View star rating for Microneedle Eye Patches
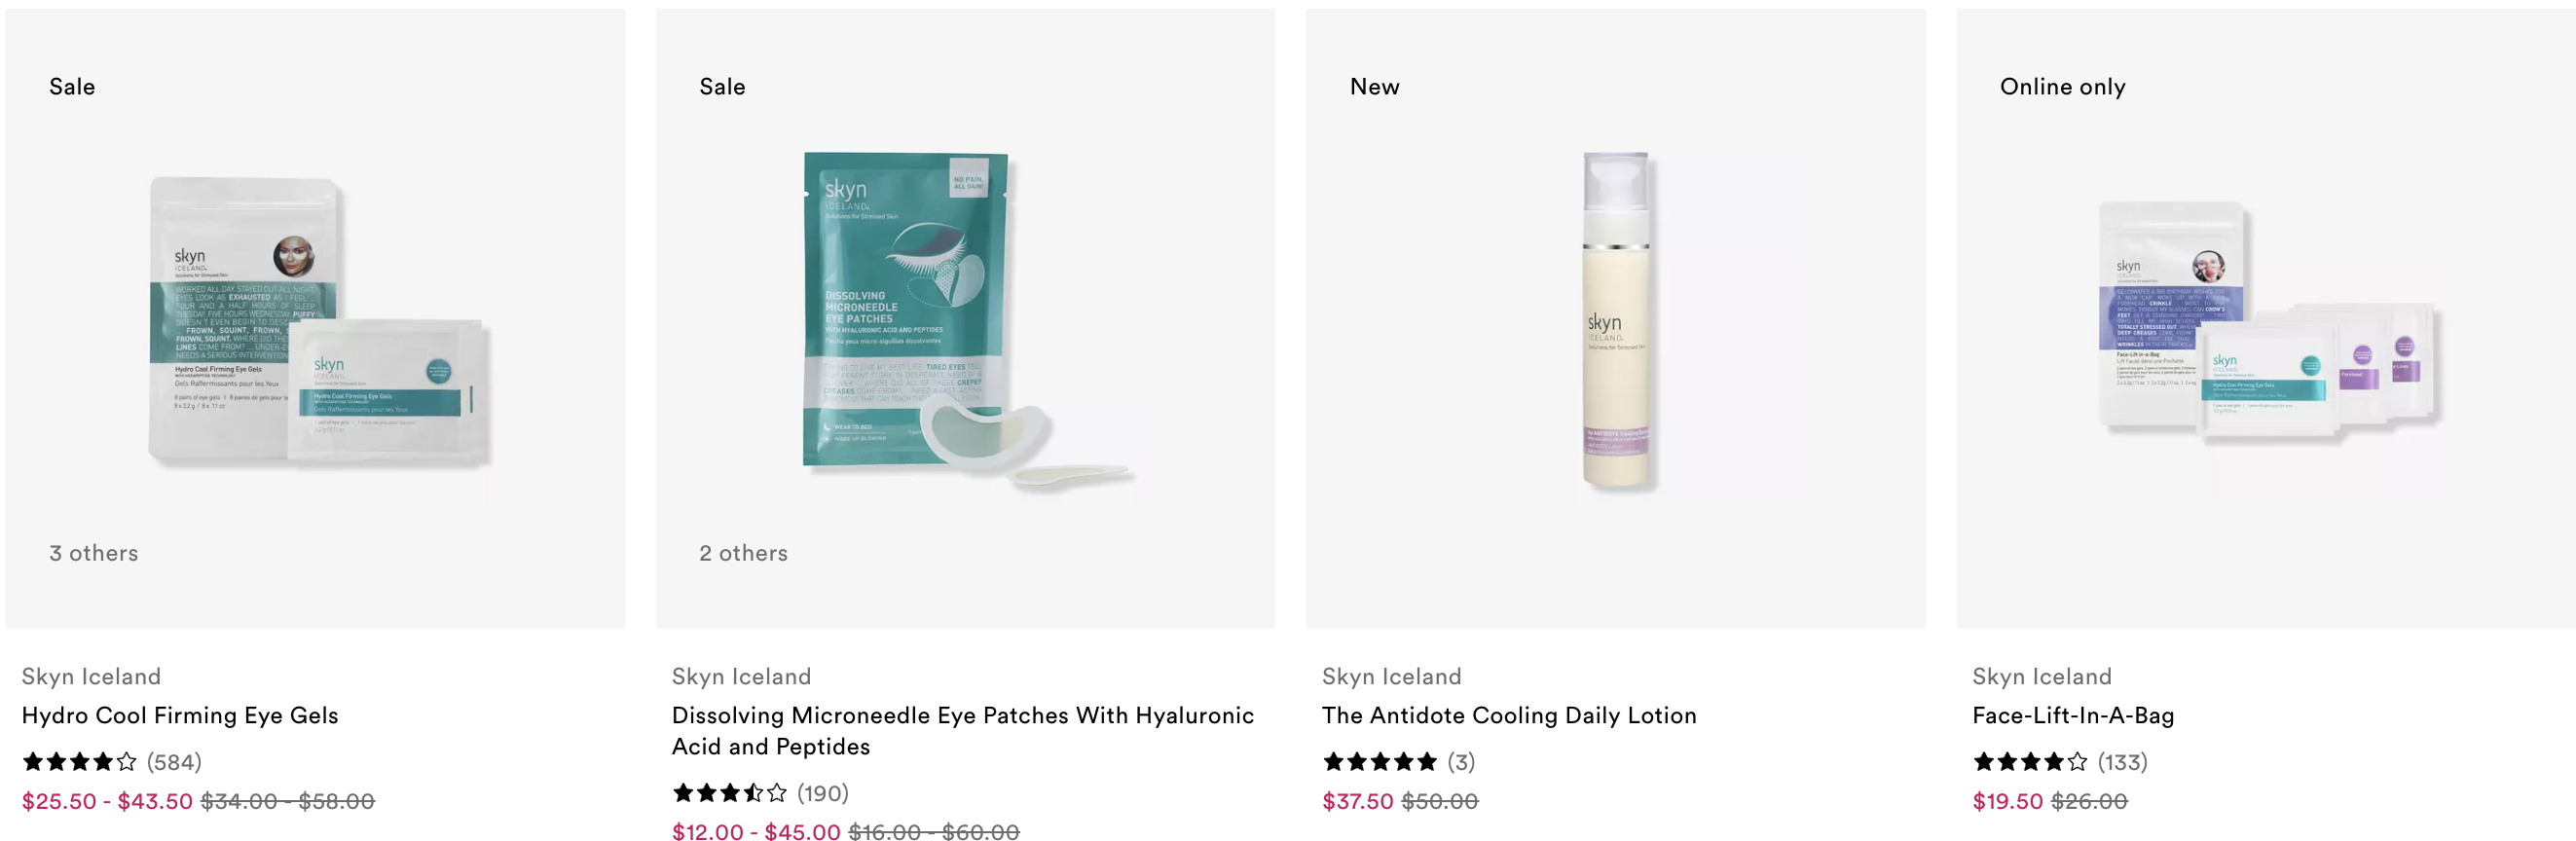 [x=730, y=793]
